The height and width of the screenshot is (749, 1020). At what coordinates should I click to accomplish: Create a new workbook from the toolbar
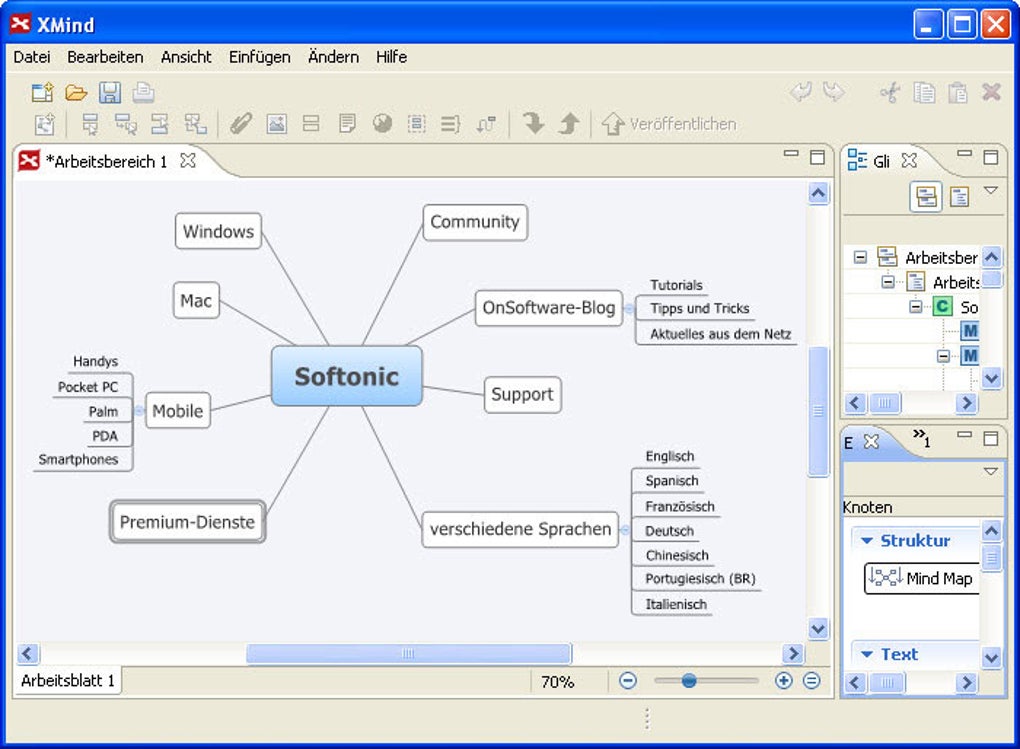43,92
